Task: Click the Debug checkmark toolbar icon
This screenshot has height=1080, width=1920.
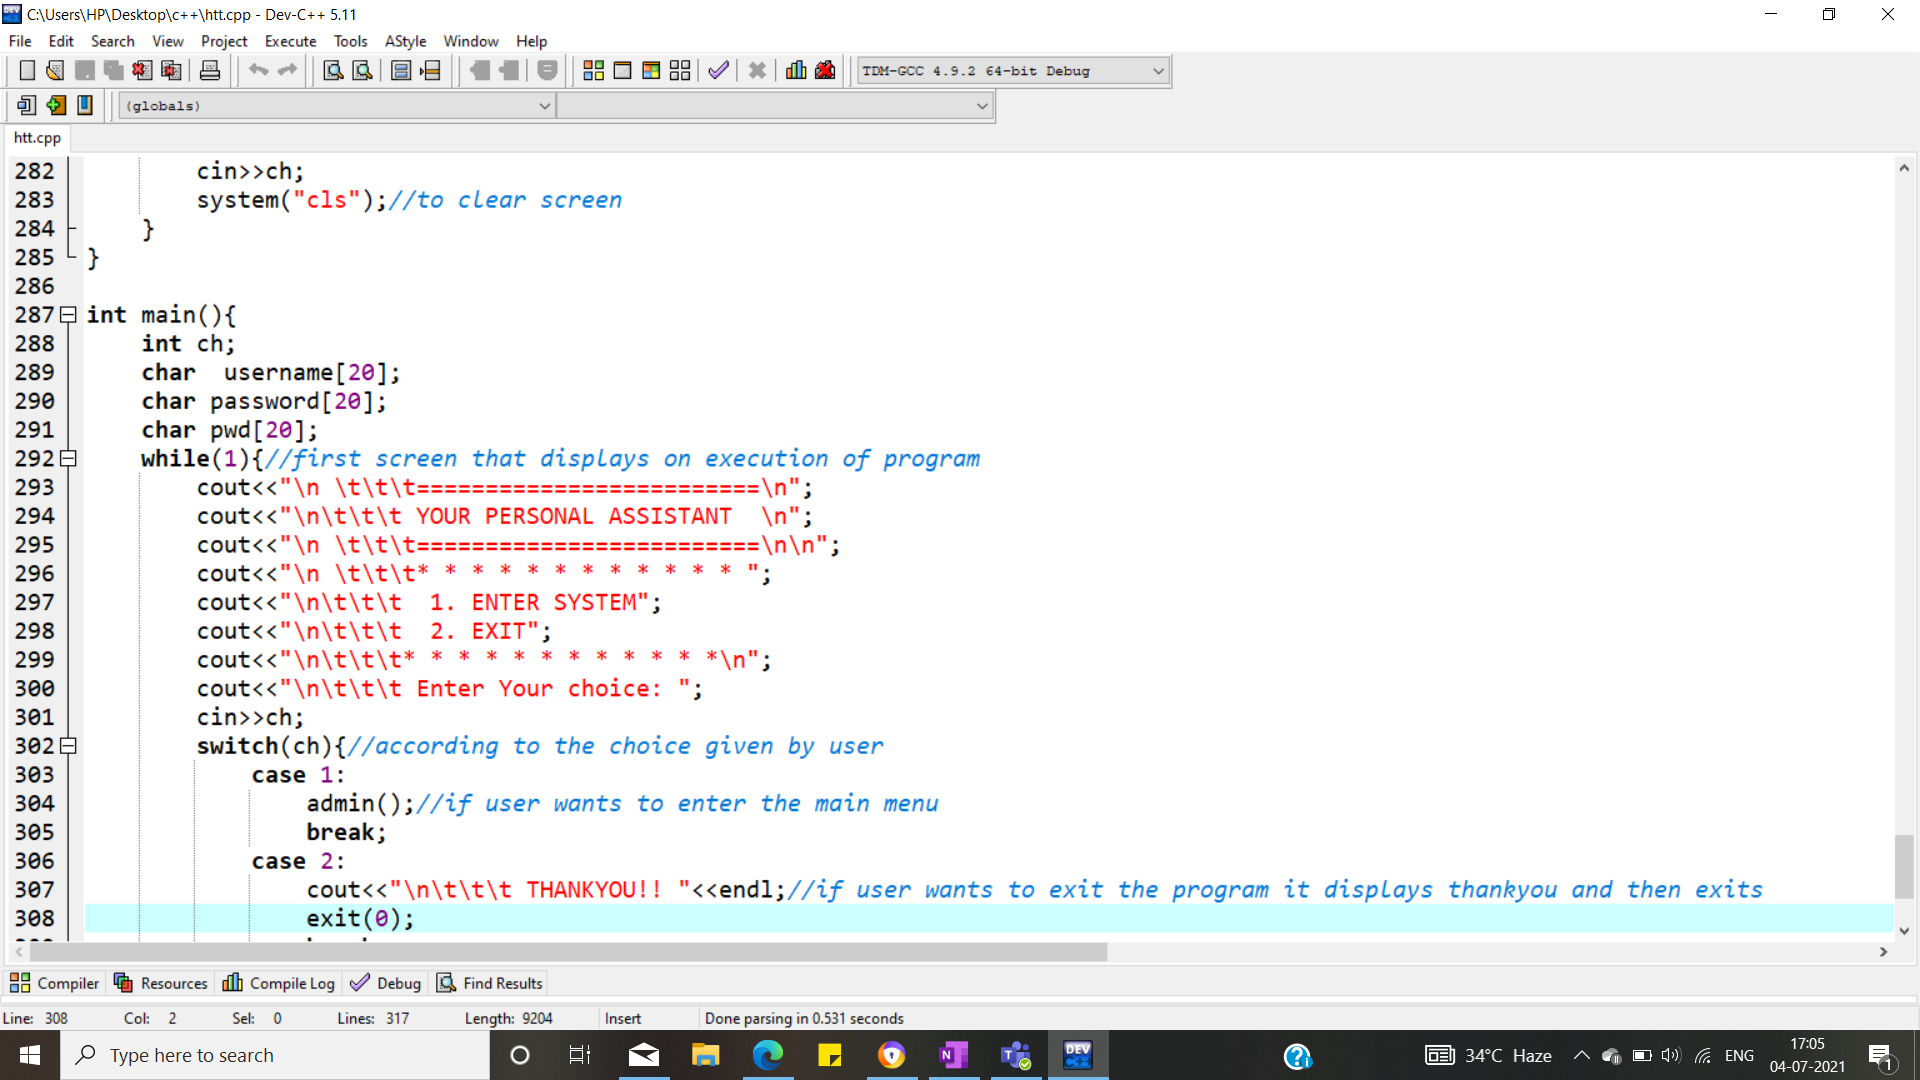Action: pyautogui.click(x=718, y=70)
